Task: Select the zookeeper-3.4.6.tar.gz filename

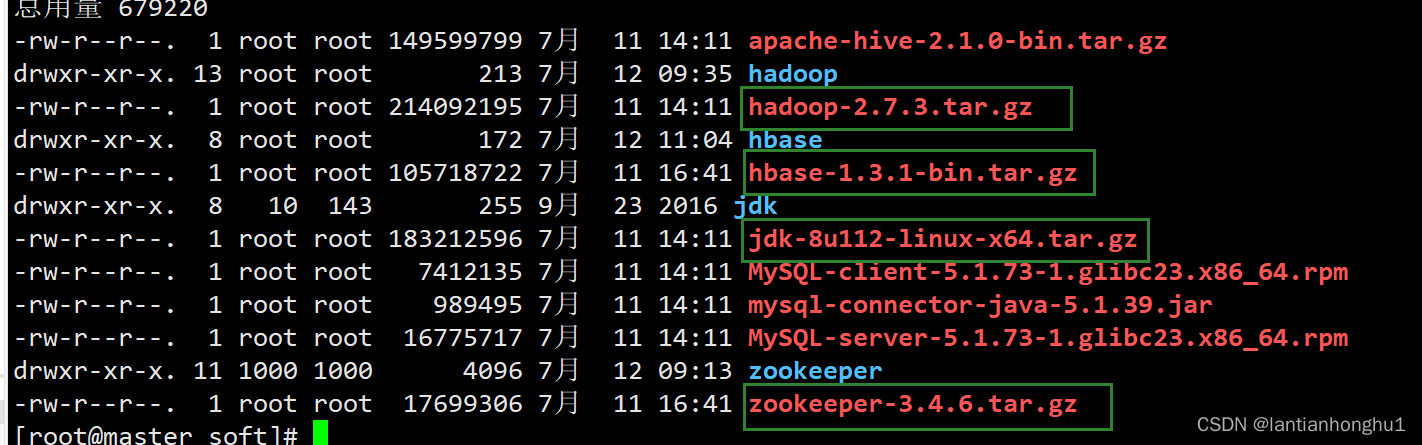Action: tap(912, 404)
